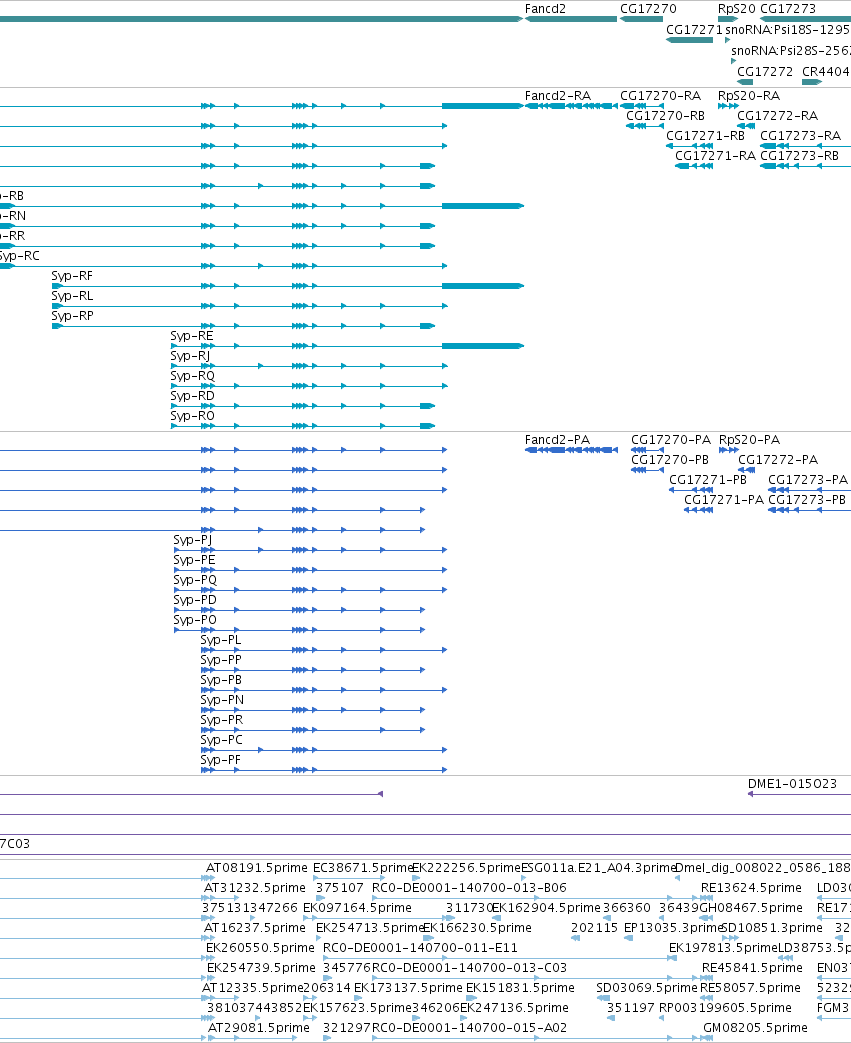Image resolution: width=851 pixels, height=1043 pixels.
Task: Select the RE45841.5prime EST label
Action: [x=753, y=968]
